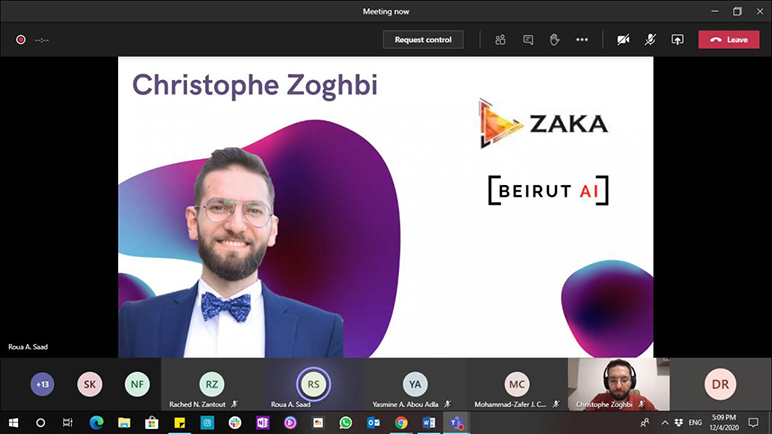Viewport: 772px width, 434px height.
Task: Select the NF participant avatar
Action: click(137, 384)
